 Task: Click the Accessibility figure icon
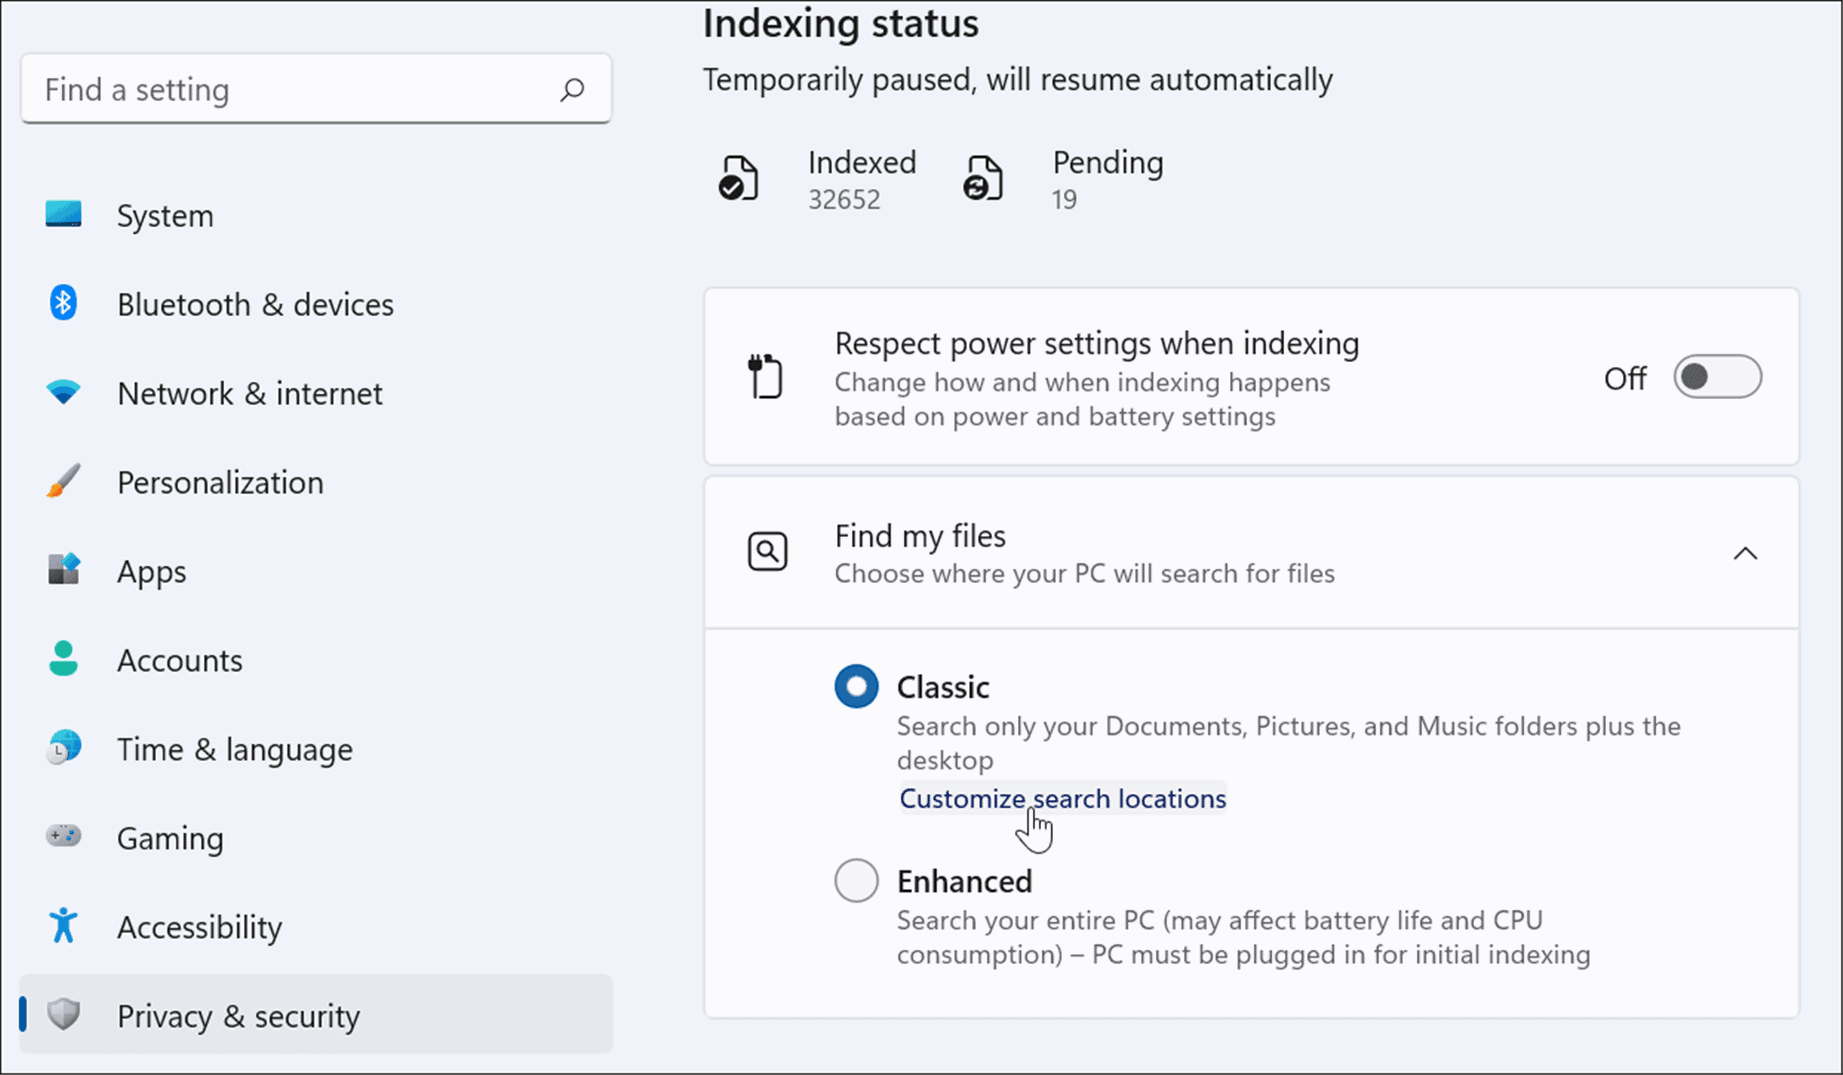pyautogui.click(x=62, y=926)
